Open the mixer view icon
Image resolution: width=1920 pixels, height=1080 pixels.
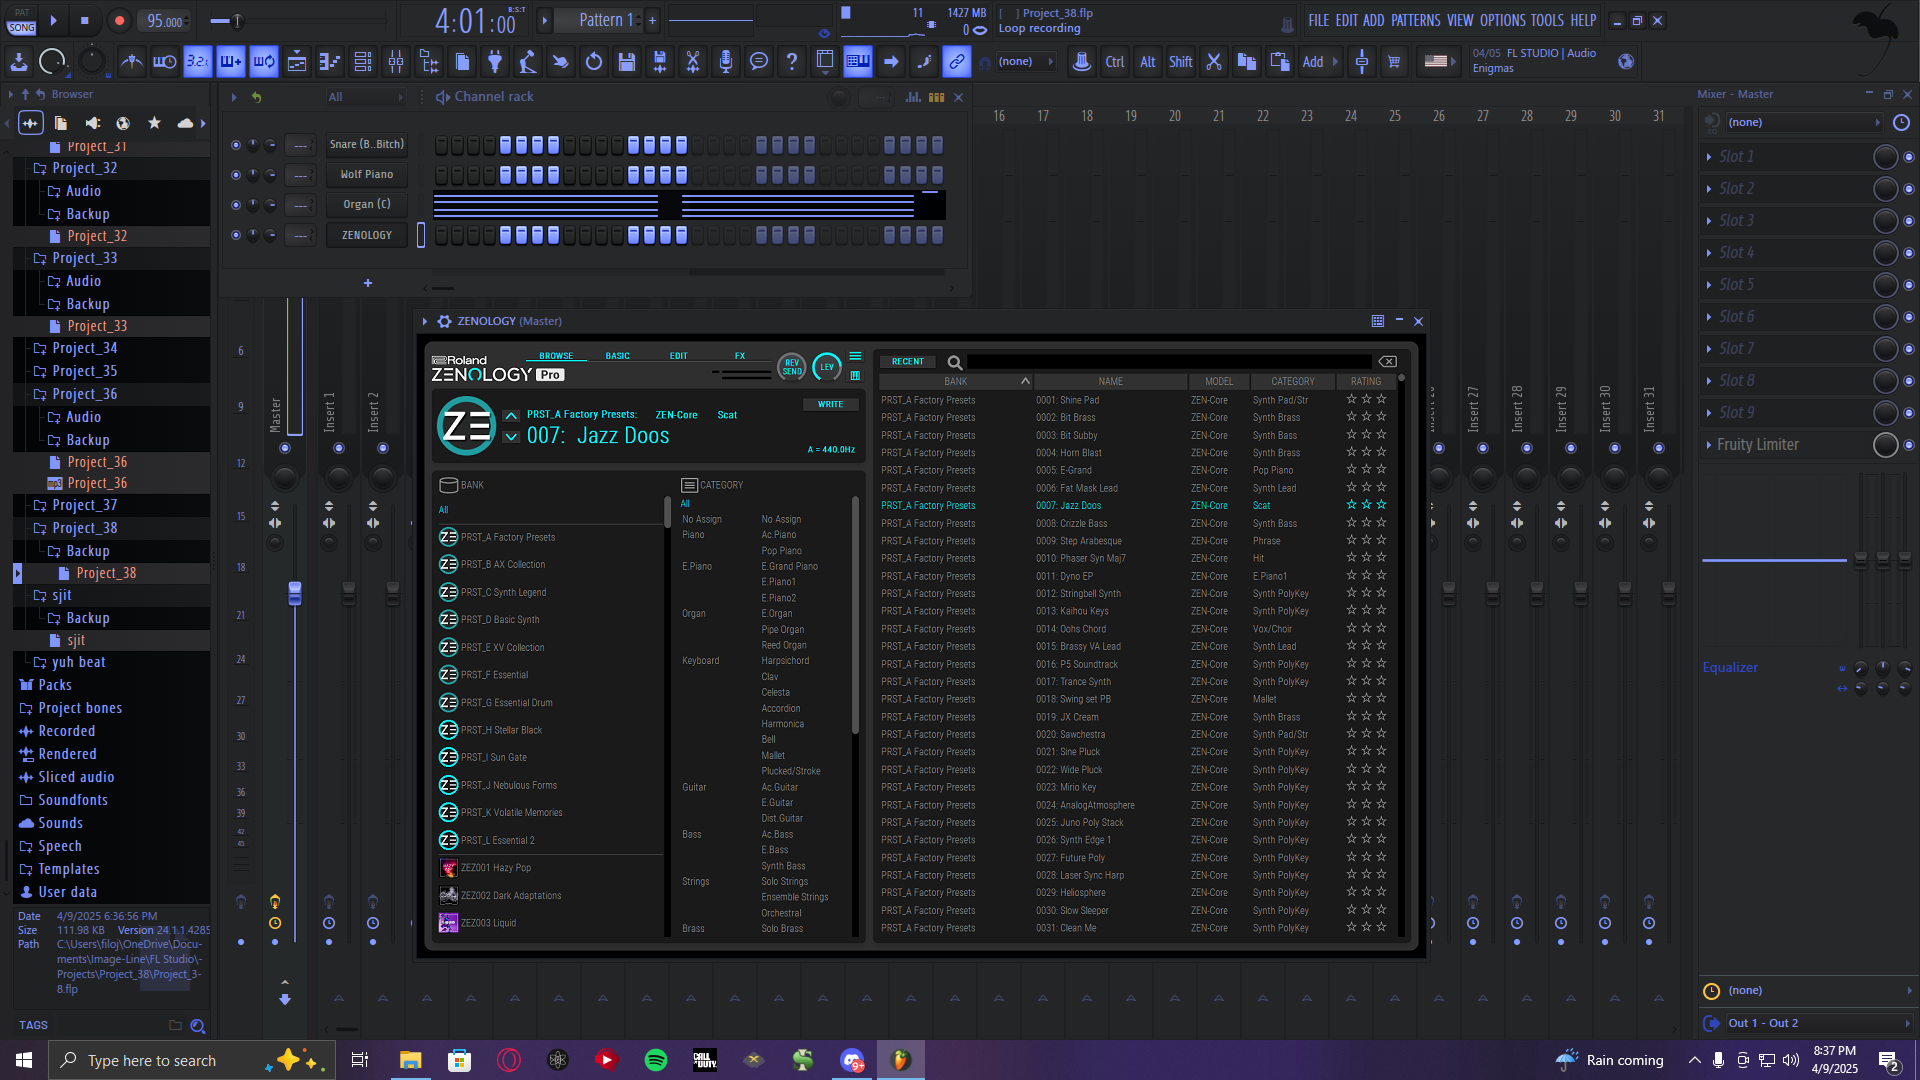[396, 62]
